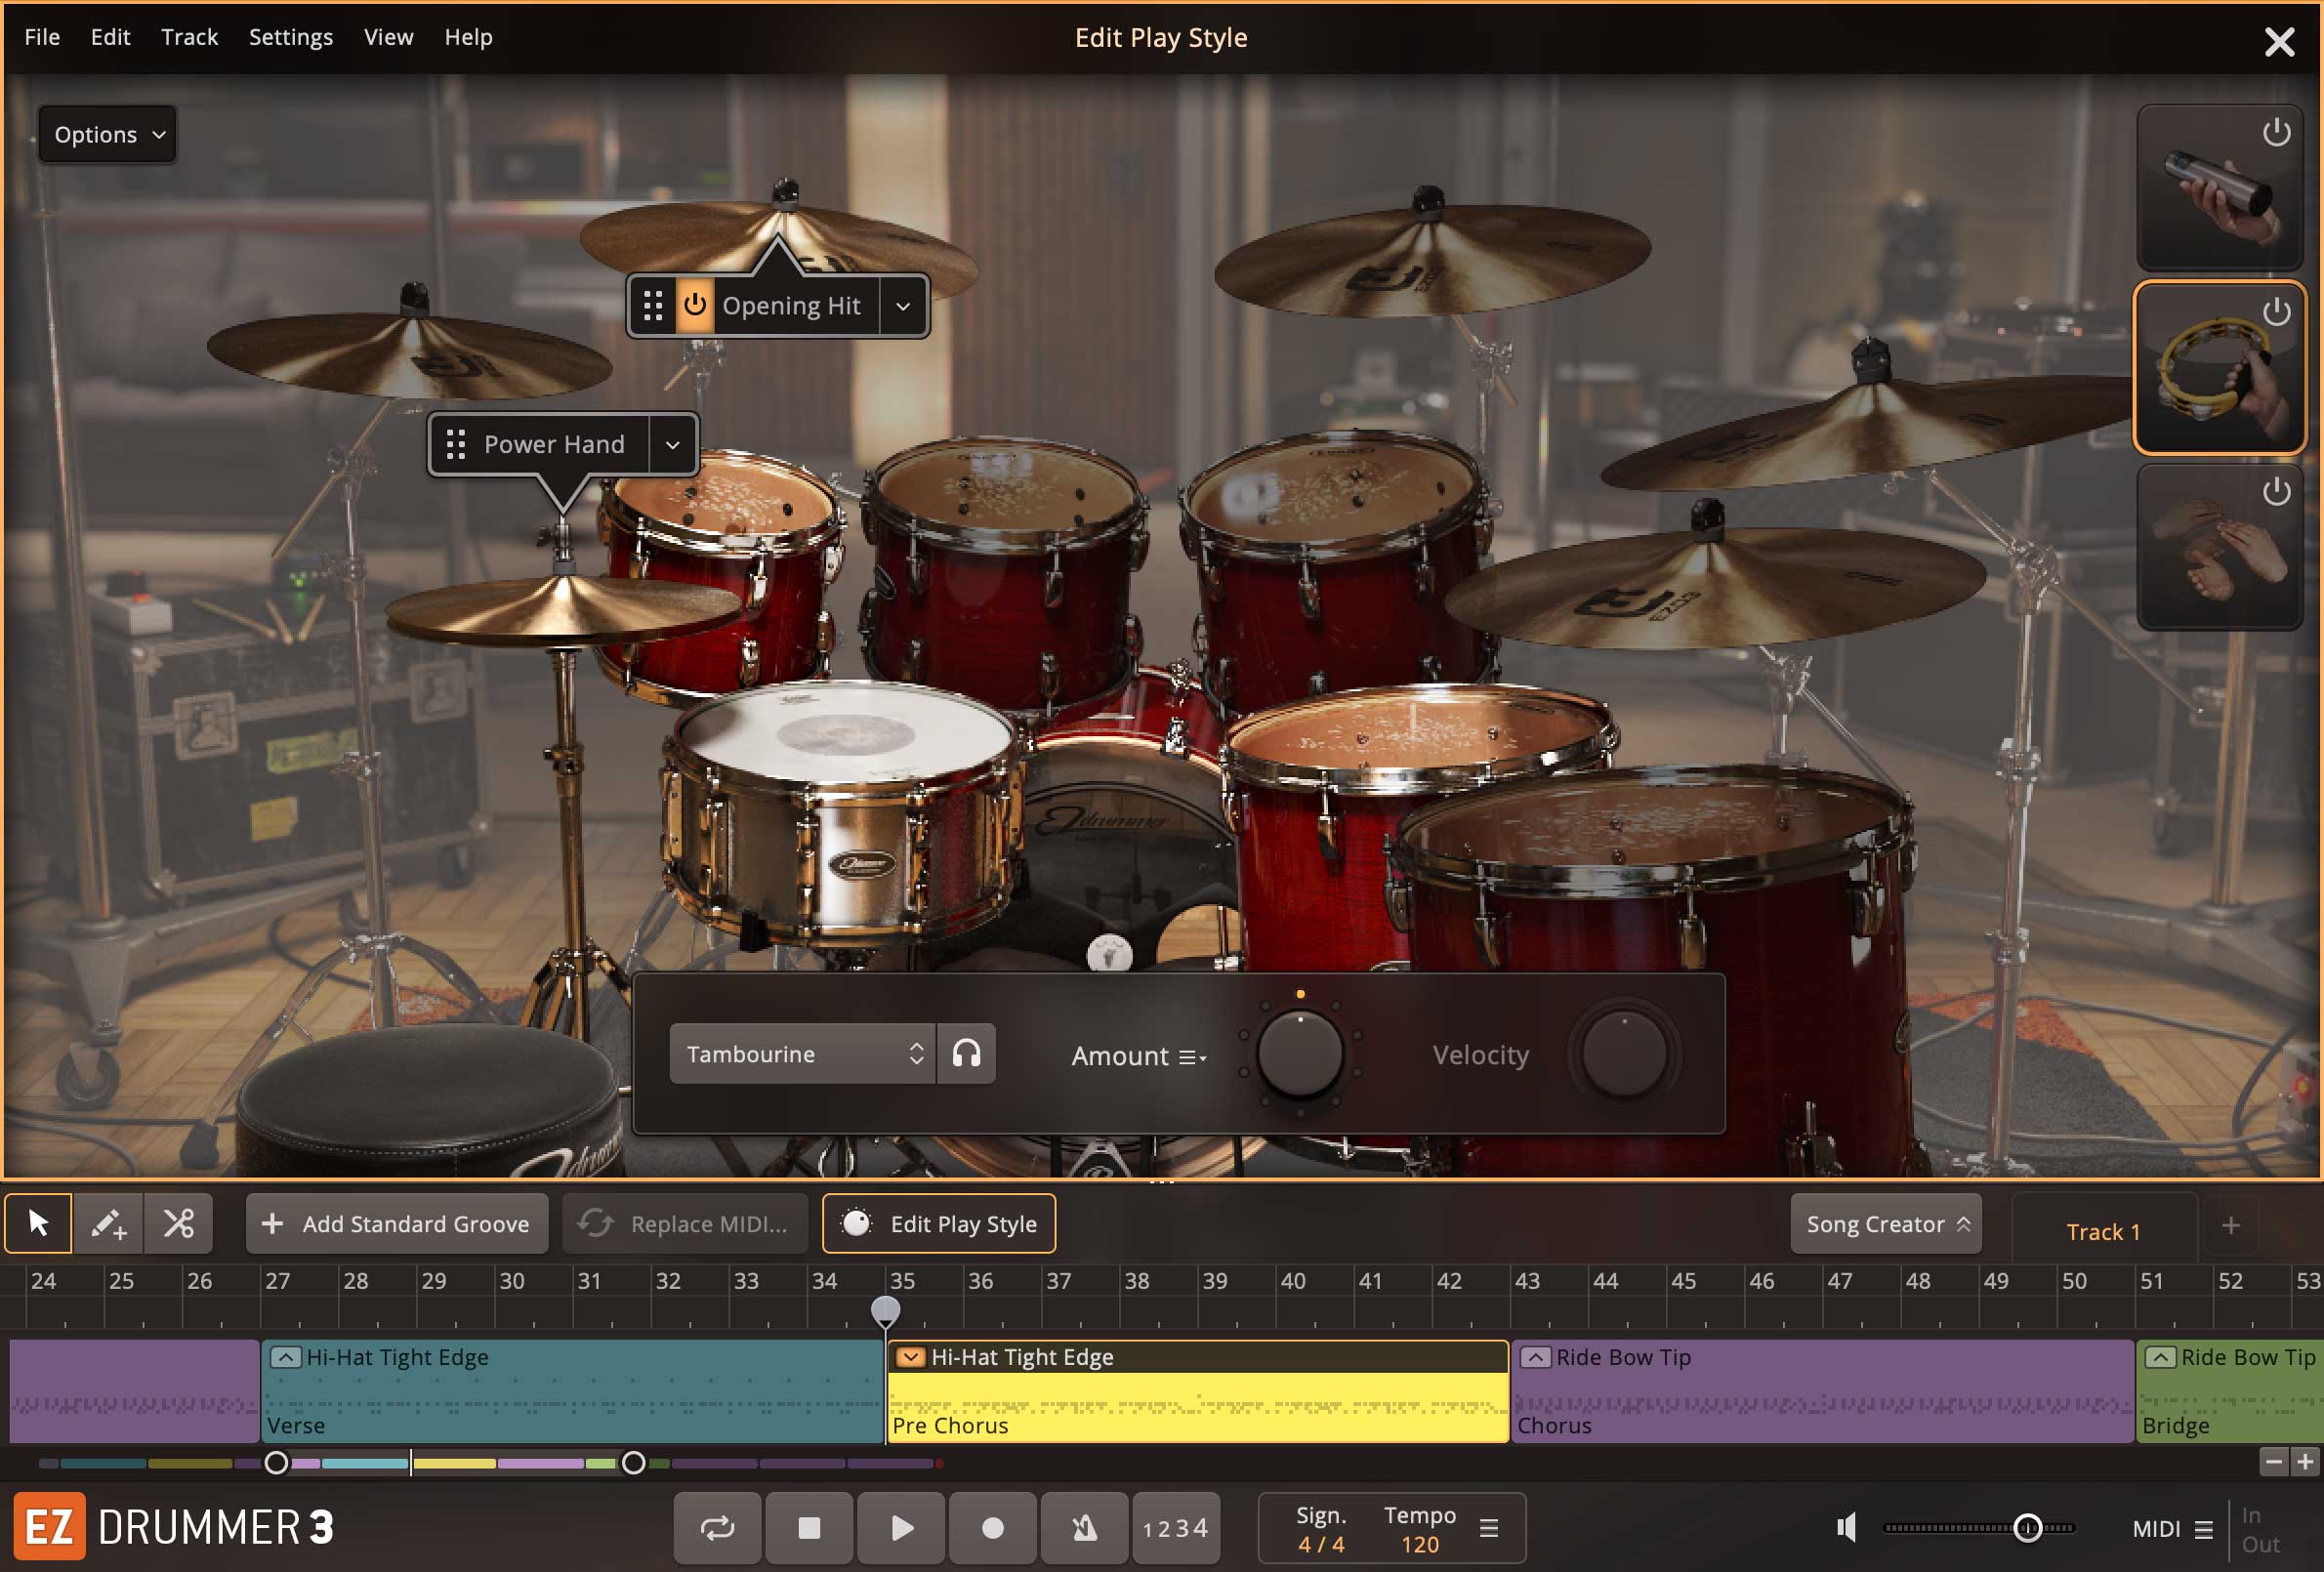
Task: Open the Tambourine instrument selector
Action: [x=802, y=1053]
